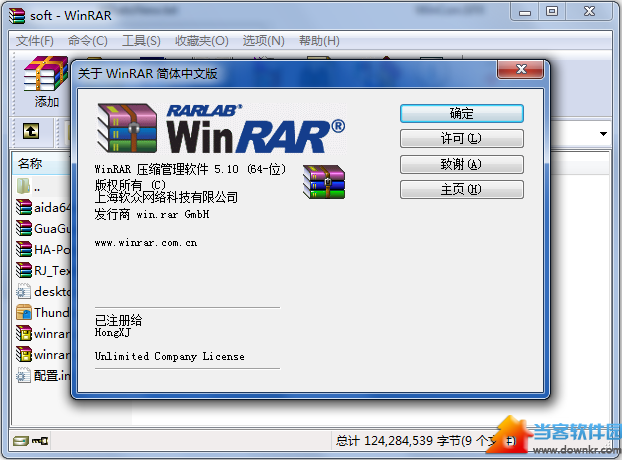
Task: Select the first winrar SFX file
Action: pyautogui.click(x=43, y=334)
